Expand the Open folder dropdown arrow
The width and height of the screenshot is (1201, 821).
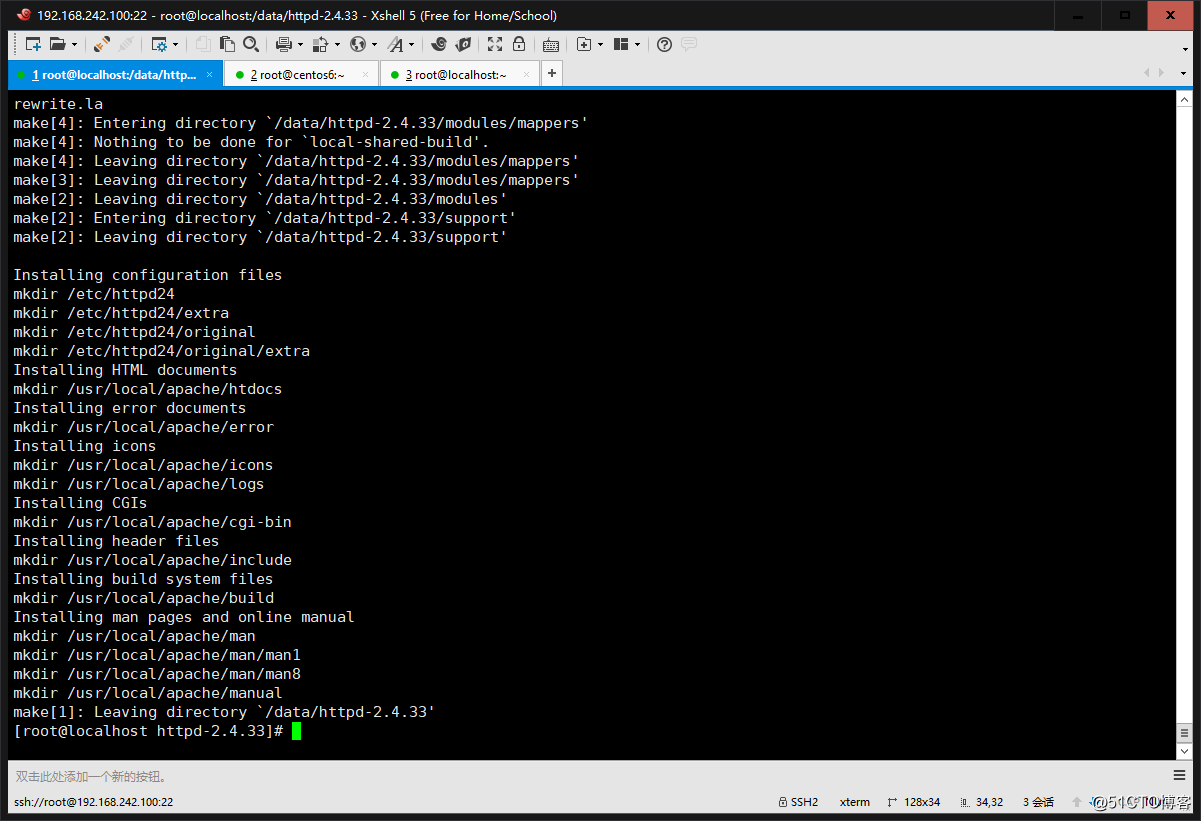pyautogui.click(x=74, y=44)
